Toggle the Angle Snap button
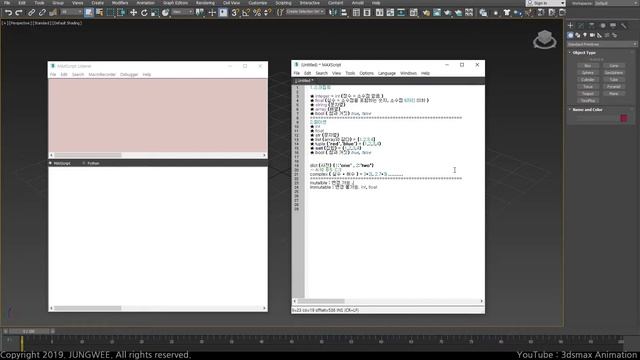Screen dimensions: 640x360 pos(246,13)
